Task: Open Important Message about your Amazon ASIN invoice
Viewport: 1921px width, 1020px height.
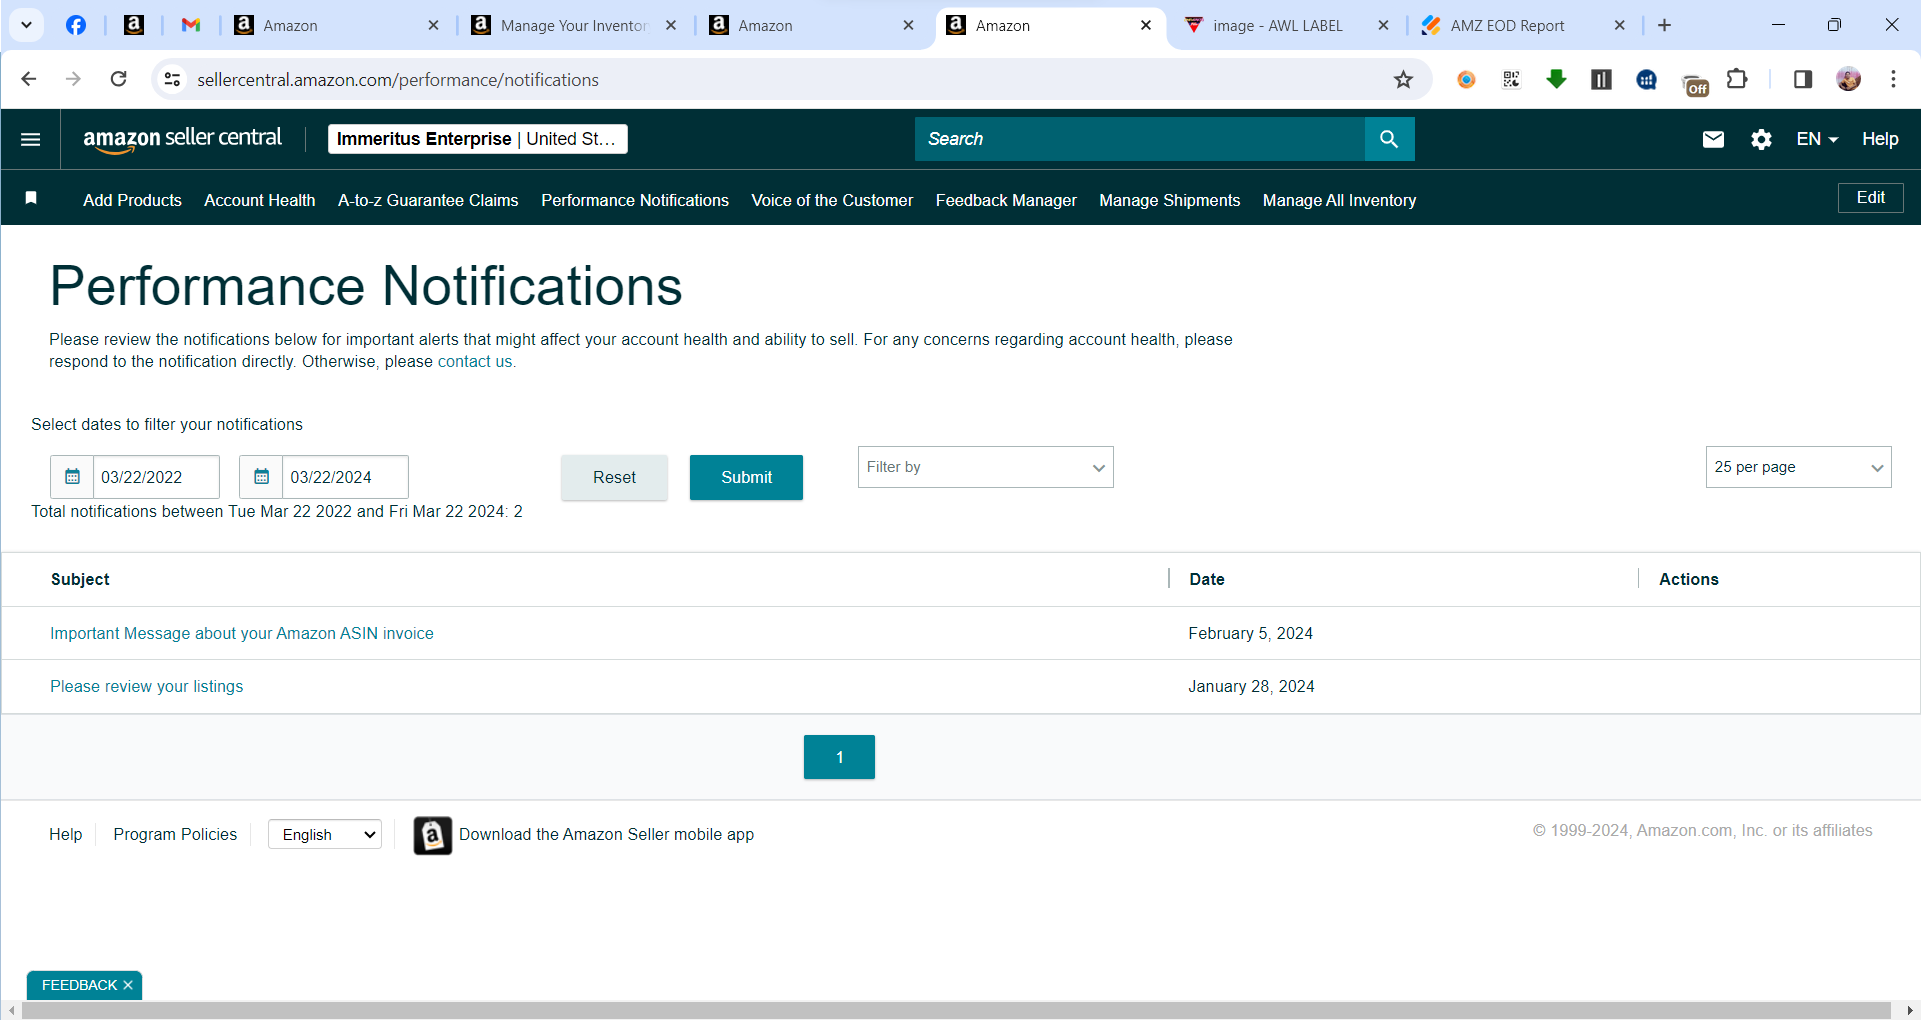Action: click(x=242, y=633)
